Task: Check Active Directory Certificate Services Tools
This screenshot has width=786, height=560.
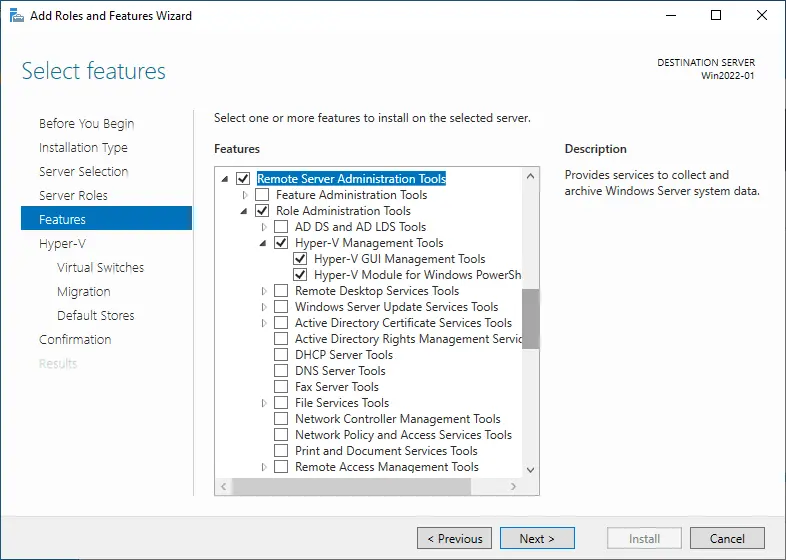Action: coord(281,323)
